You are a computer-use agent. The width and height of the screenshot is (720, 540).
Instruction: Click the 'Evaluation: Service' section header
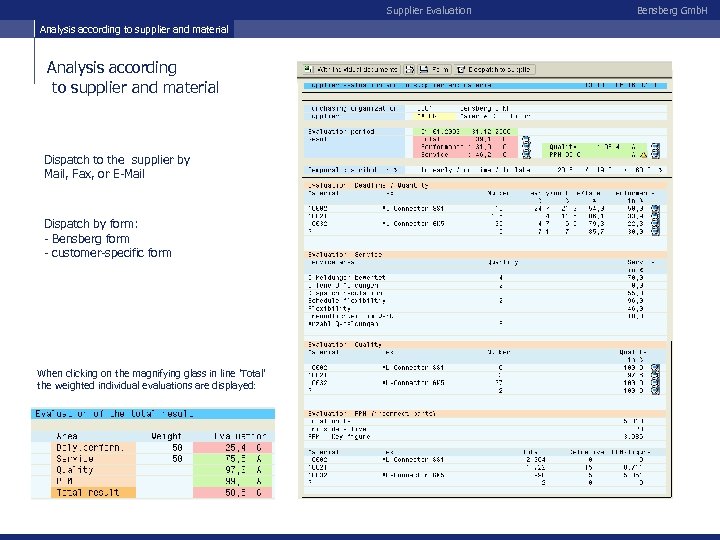click(x=484, y=254)
